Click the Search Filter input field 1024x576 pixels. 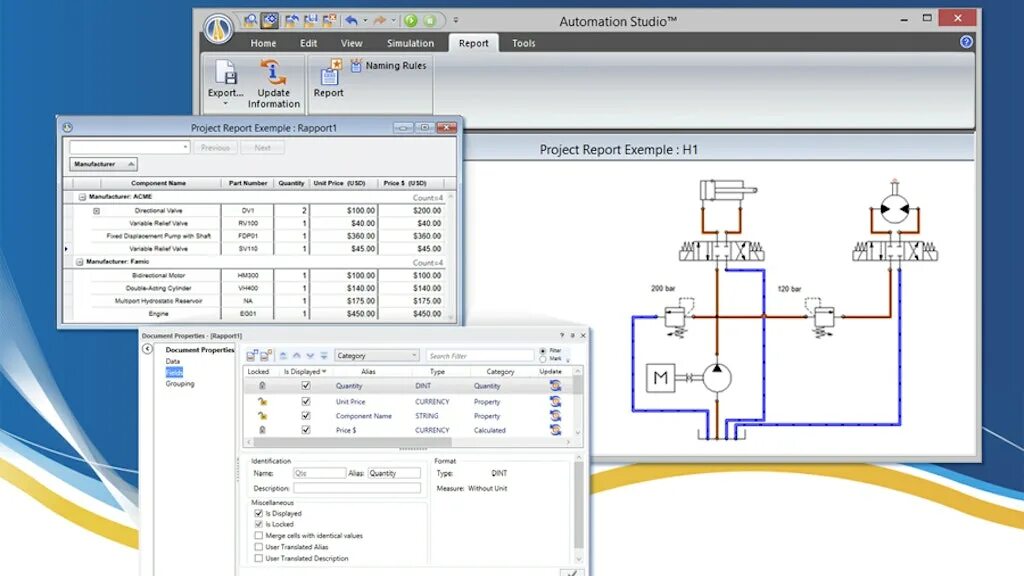tap(480, 356)
